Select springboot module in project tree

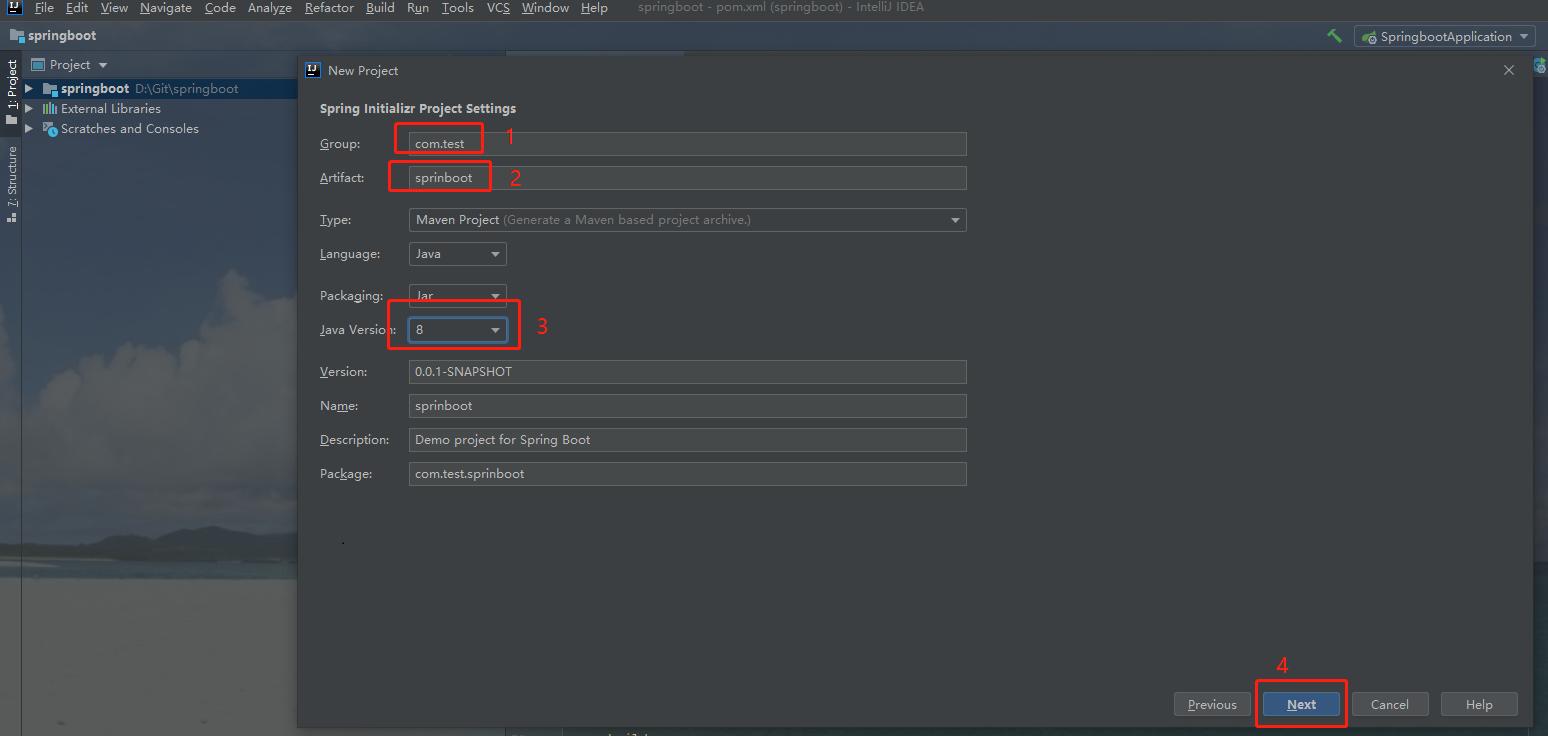click(95, 89)
